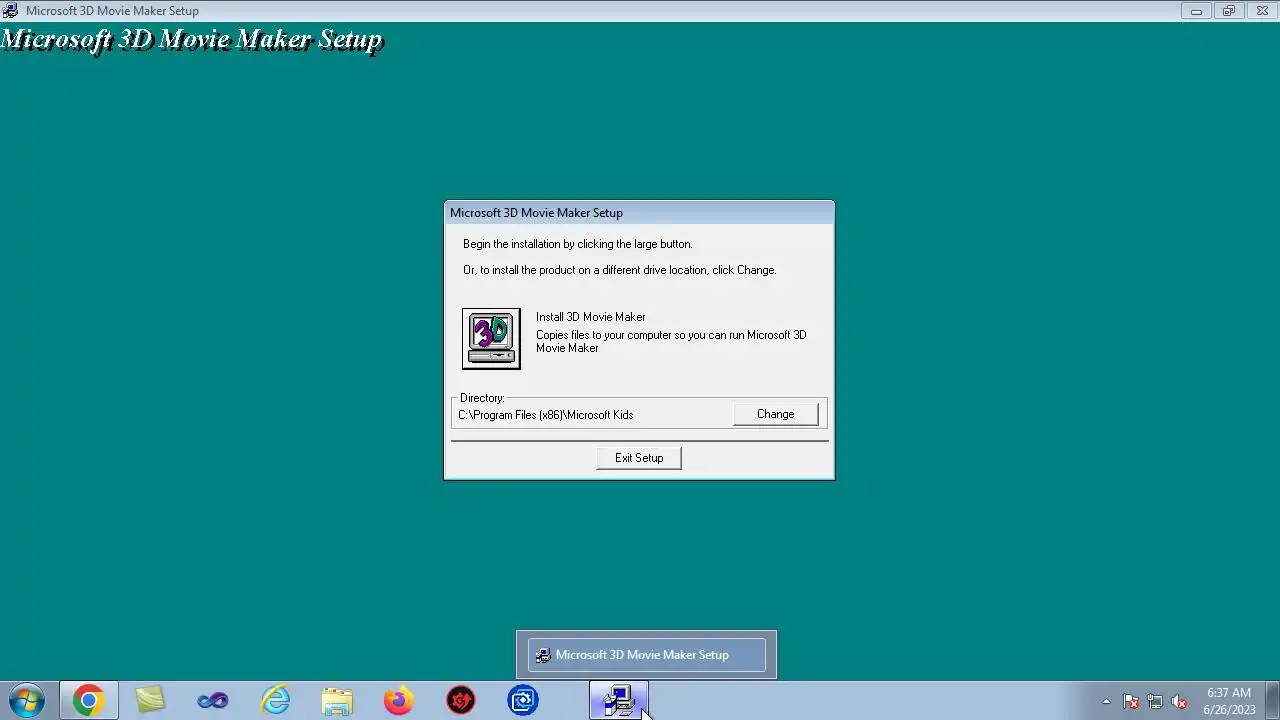Launch Firefox from the taskbar
Screen dimensions: 1280x720
(x=399, y=701)
